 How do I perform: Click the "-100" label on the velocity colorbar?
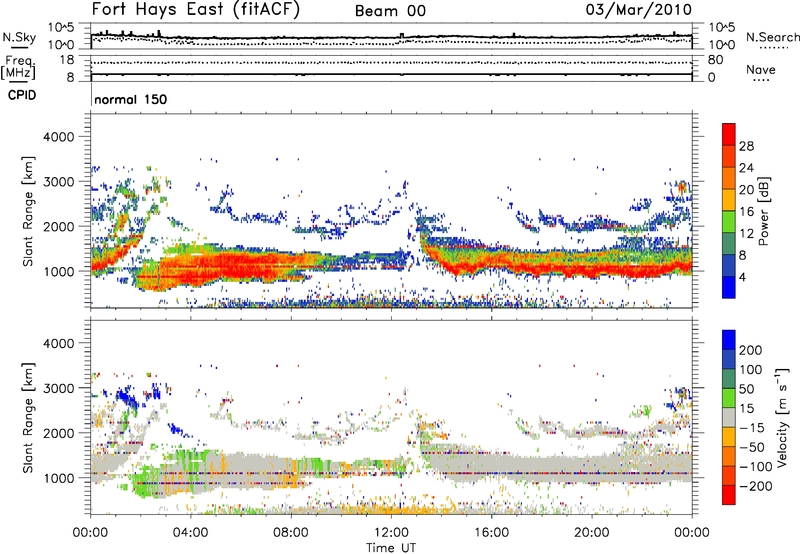click(x=755, y=467)
